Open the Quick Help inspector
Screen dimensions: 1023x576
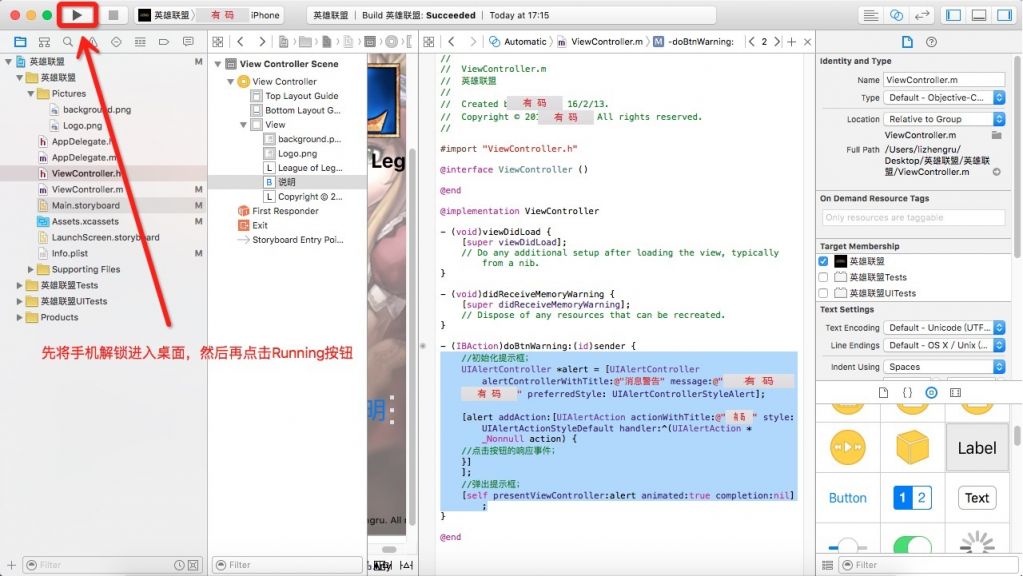pos(932,42)
